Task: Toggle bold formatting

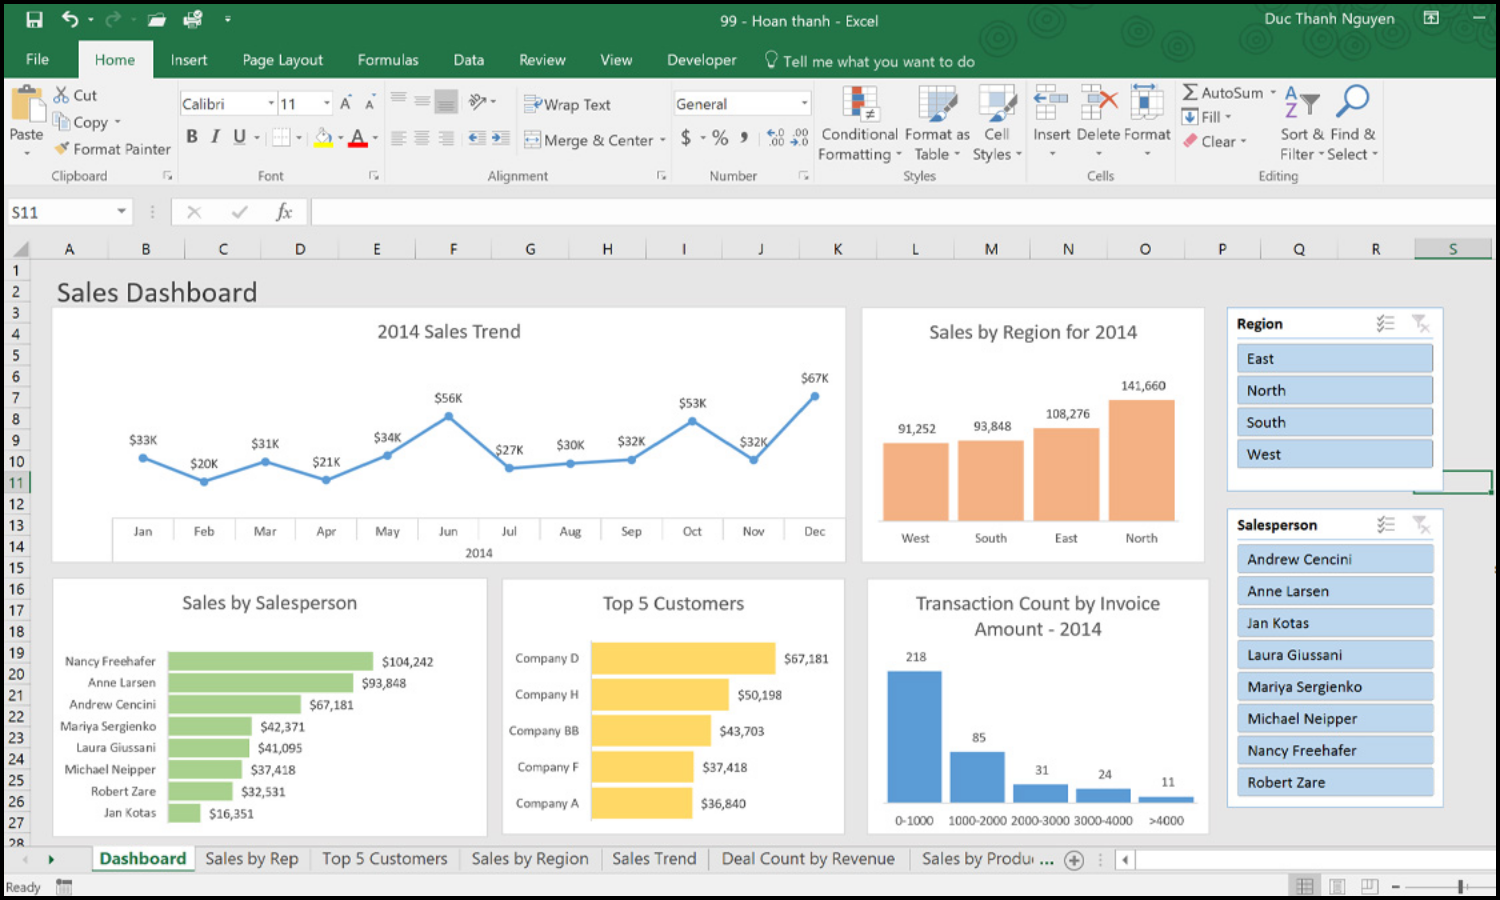Action: 190,137
